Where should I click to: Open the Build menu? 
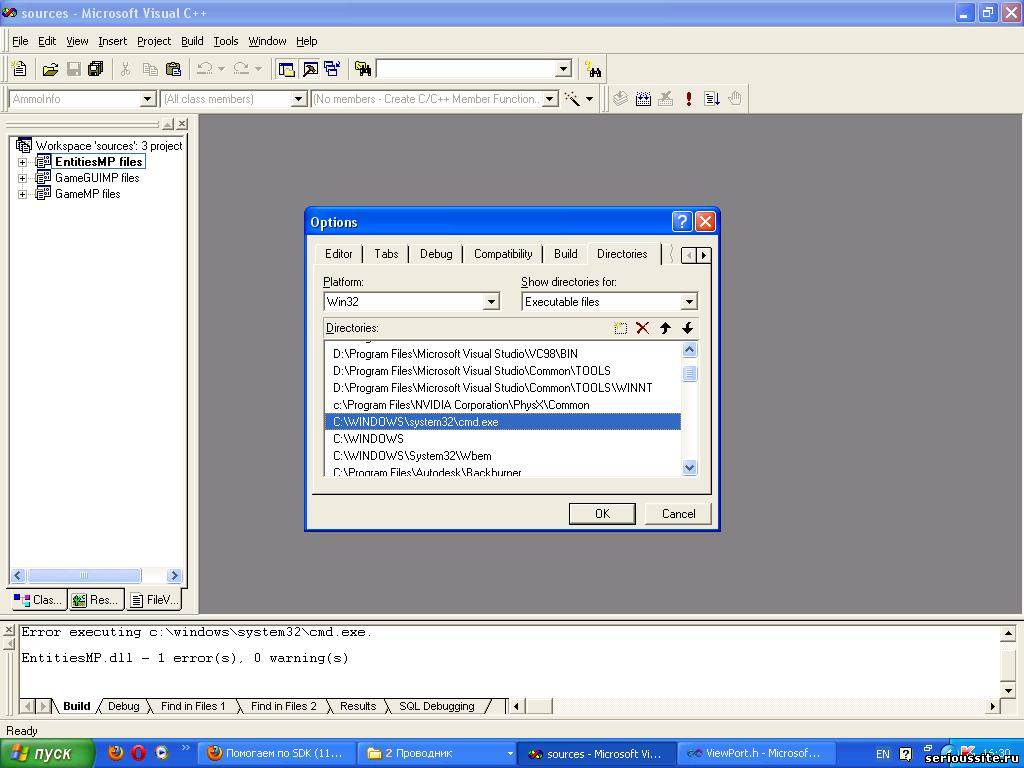[x=192, y=41]
